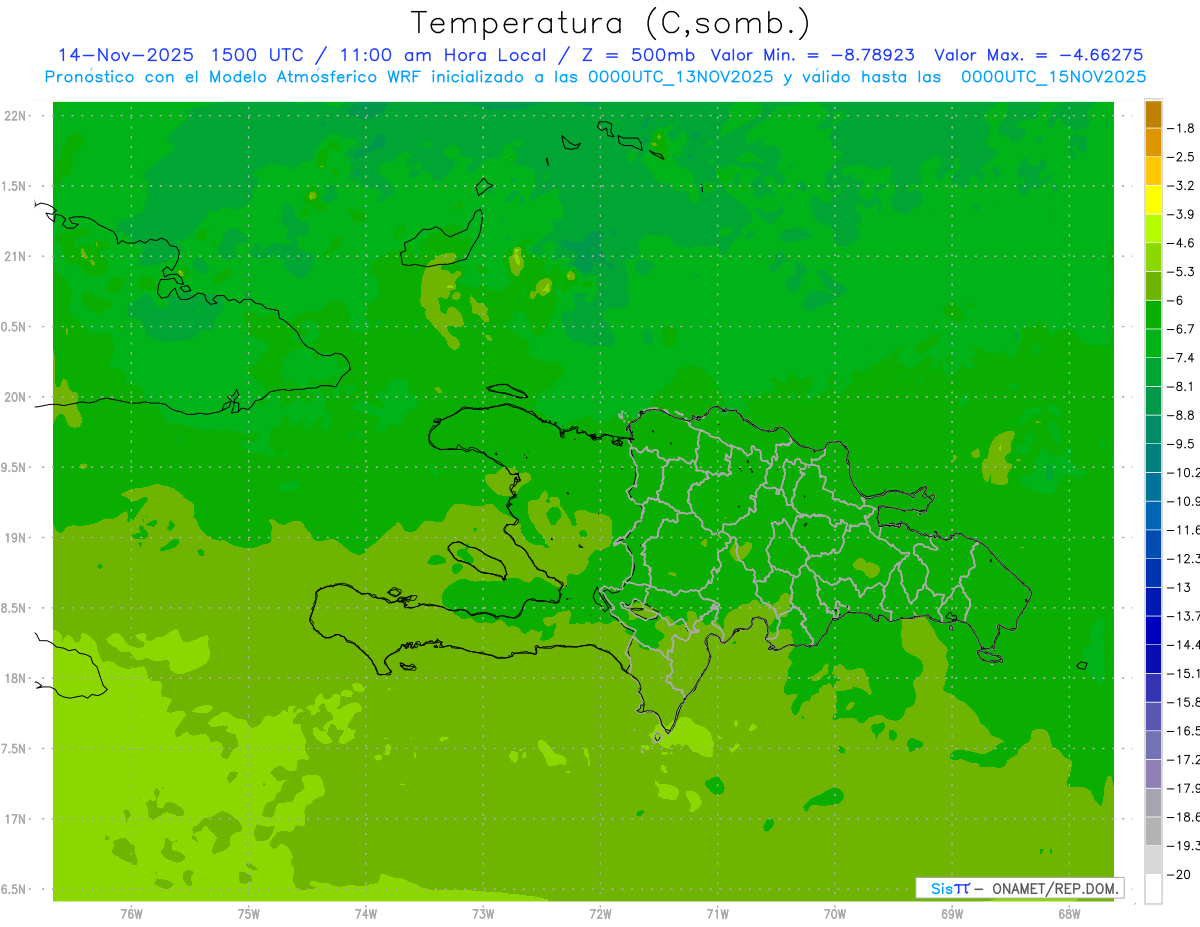1200x927 pixels.
Task: Click the '0000UTC_15NOV2025' valid-until timestamp
Action: click(1053, 77)
